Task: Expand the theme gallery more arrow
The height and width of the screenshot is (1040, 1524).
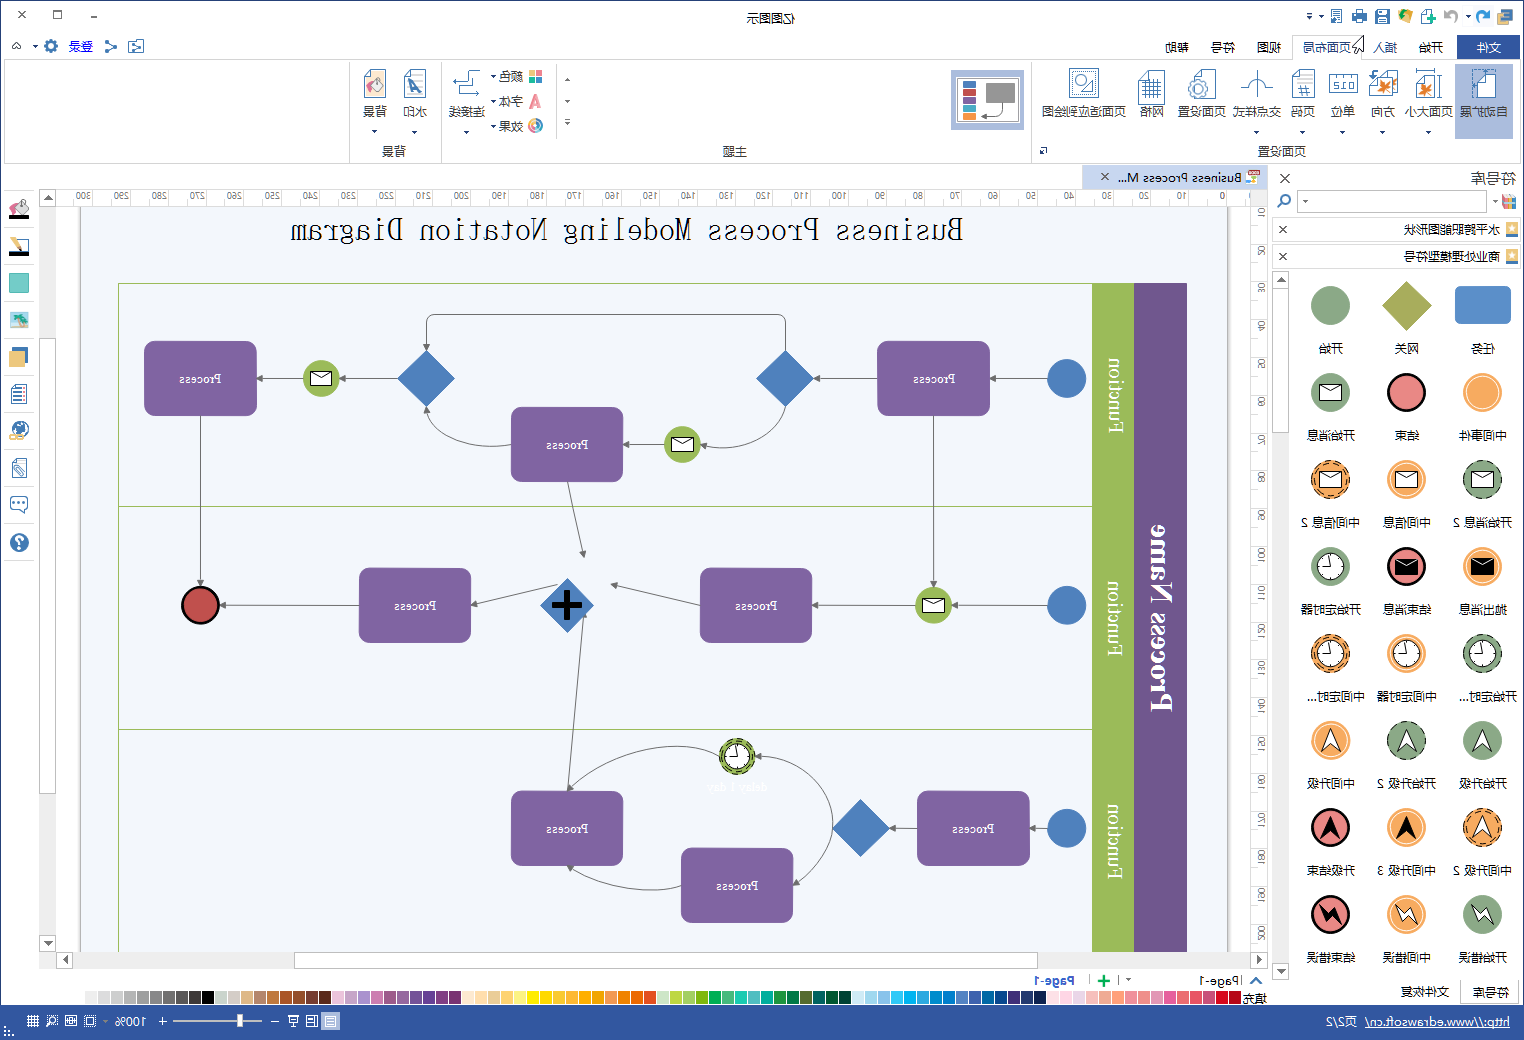Action: (567, 123)
